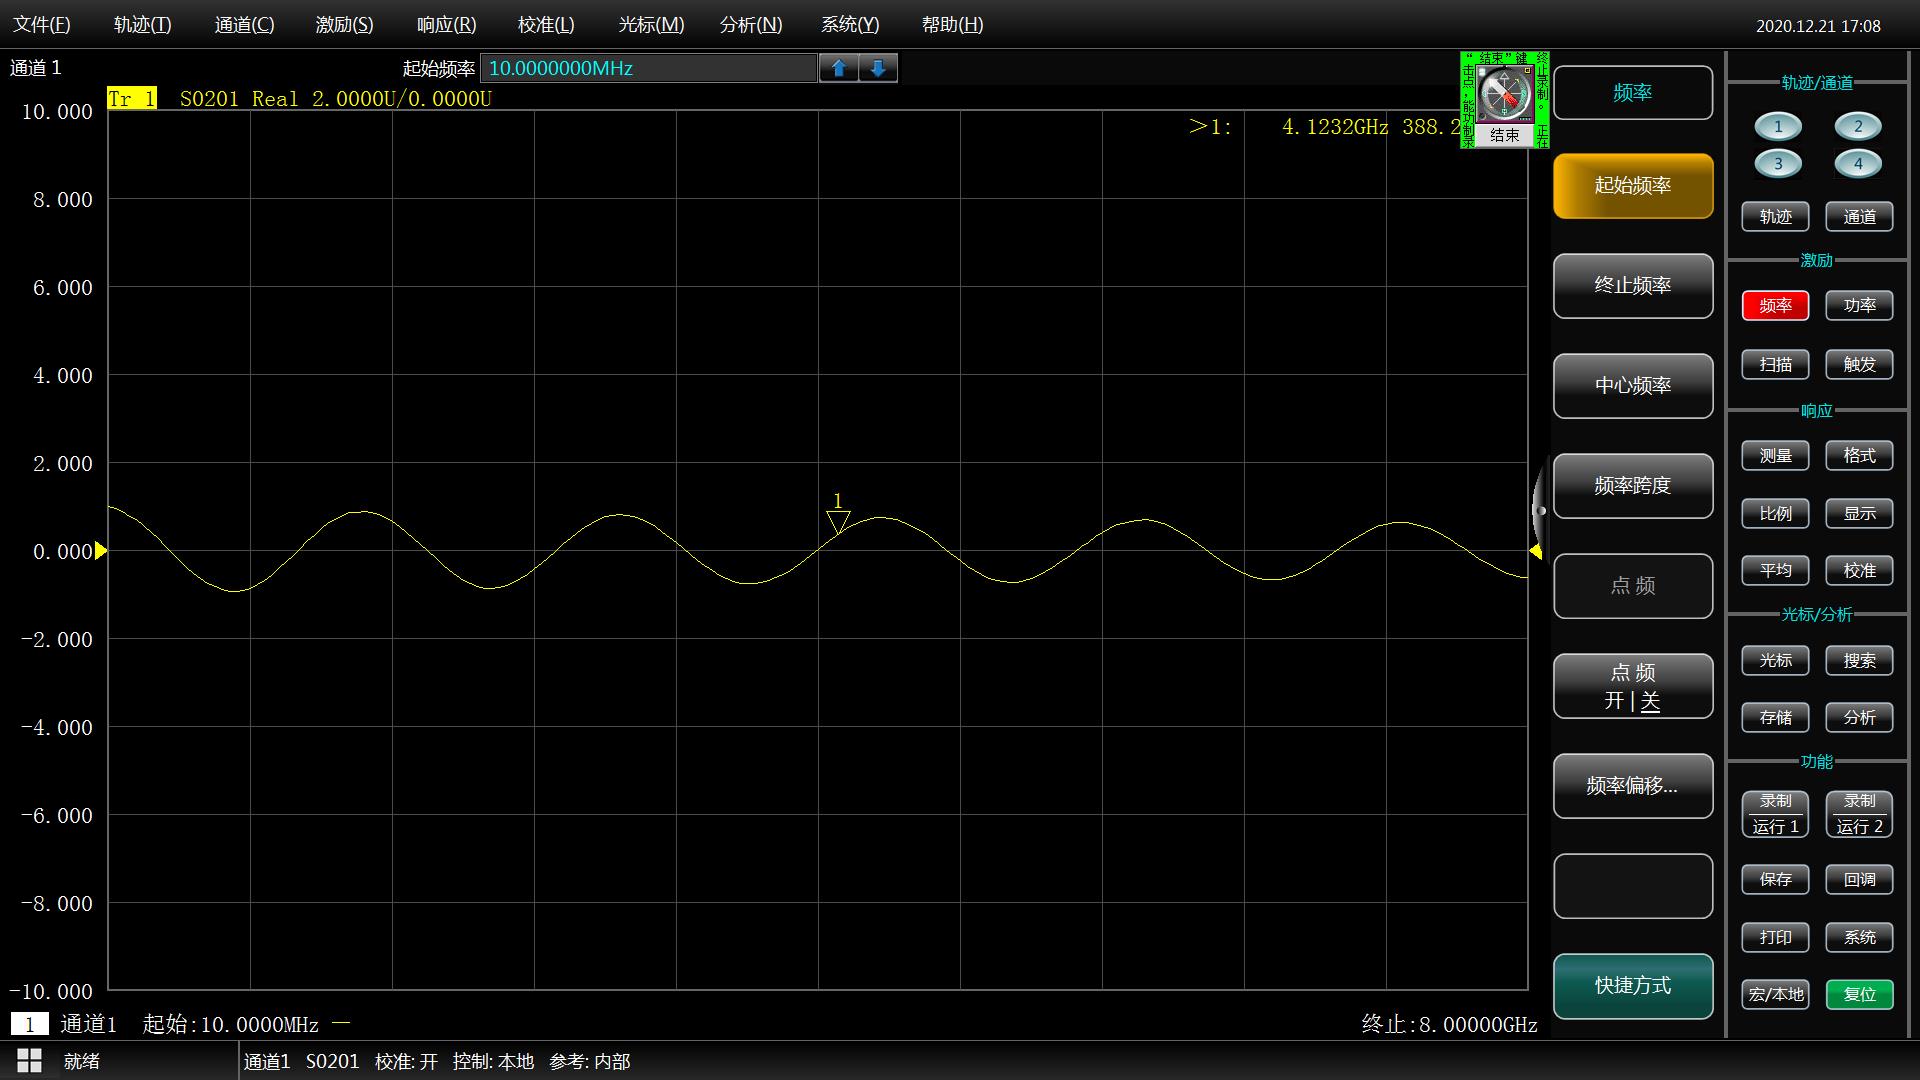Click the 触发 trigger button

point(1859,365)
